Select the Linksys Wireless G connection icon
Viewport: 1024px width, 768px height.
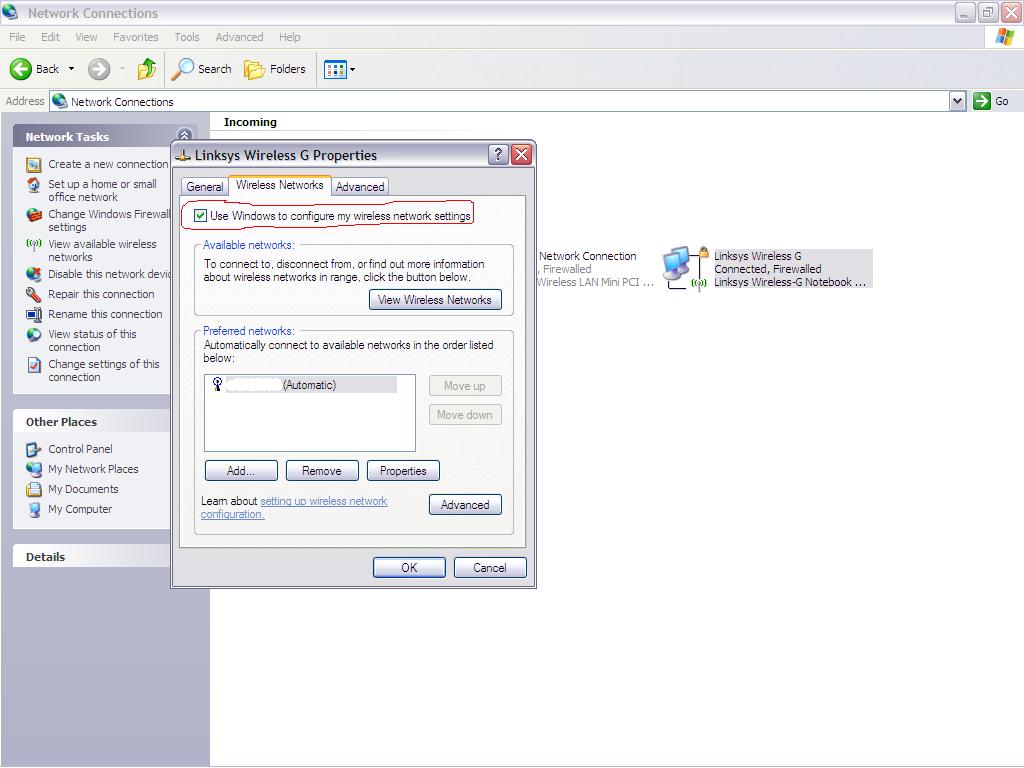coord(685,268)
